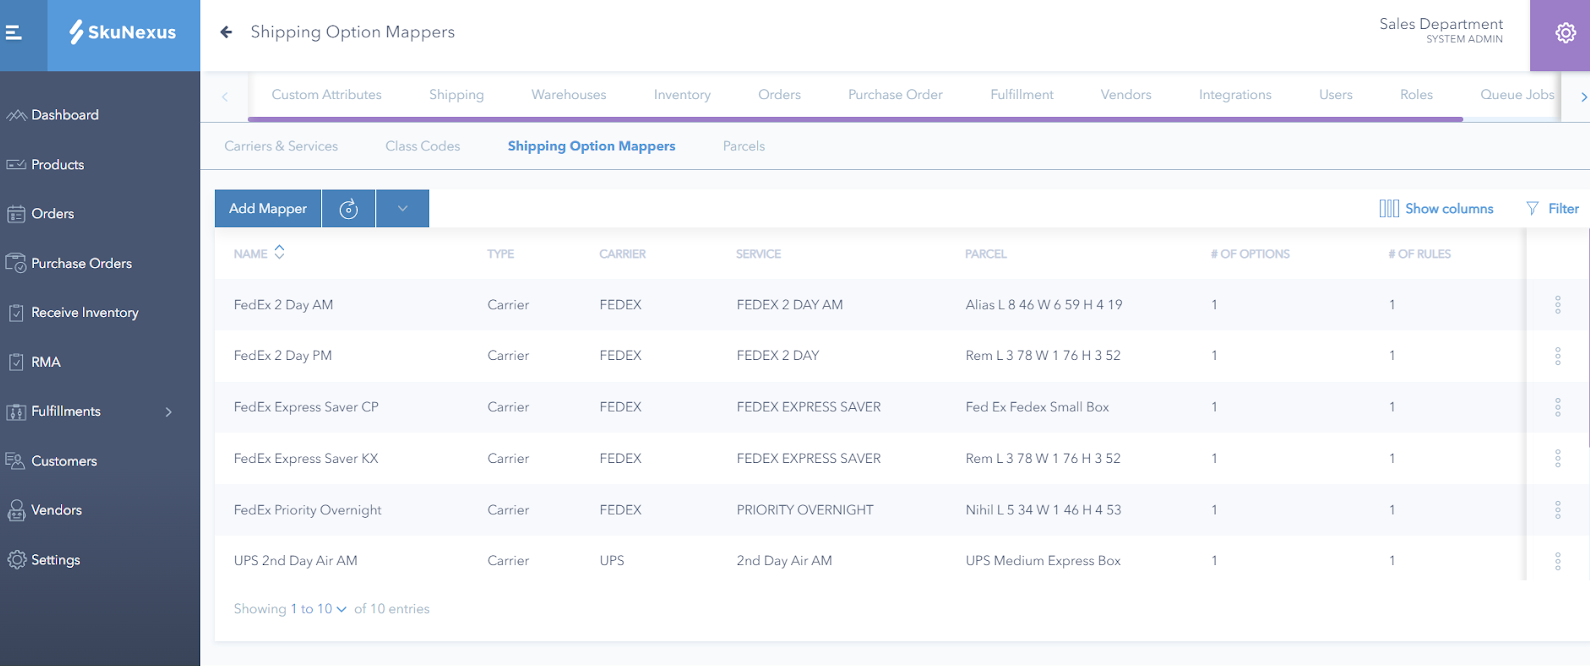The image size is (1590, 666).
Task: Click the # OF RULES column header
Action: coord(1419,254)
